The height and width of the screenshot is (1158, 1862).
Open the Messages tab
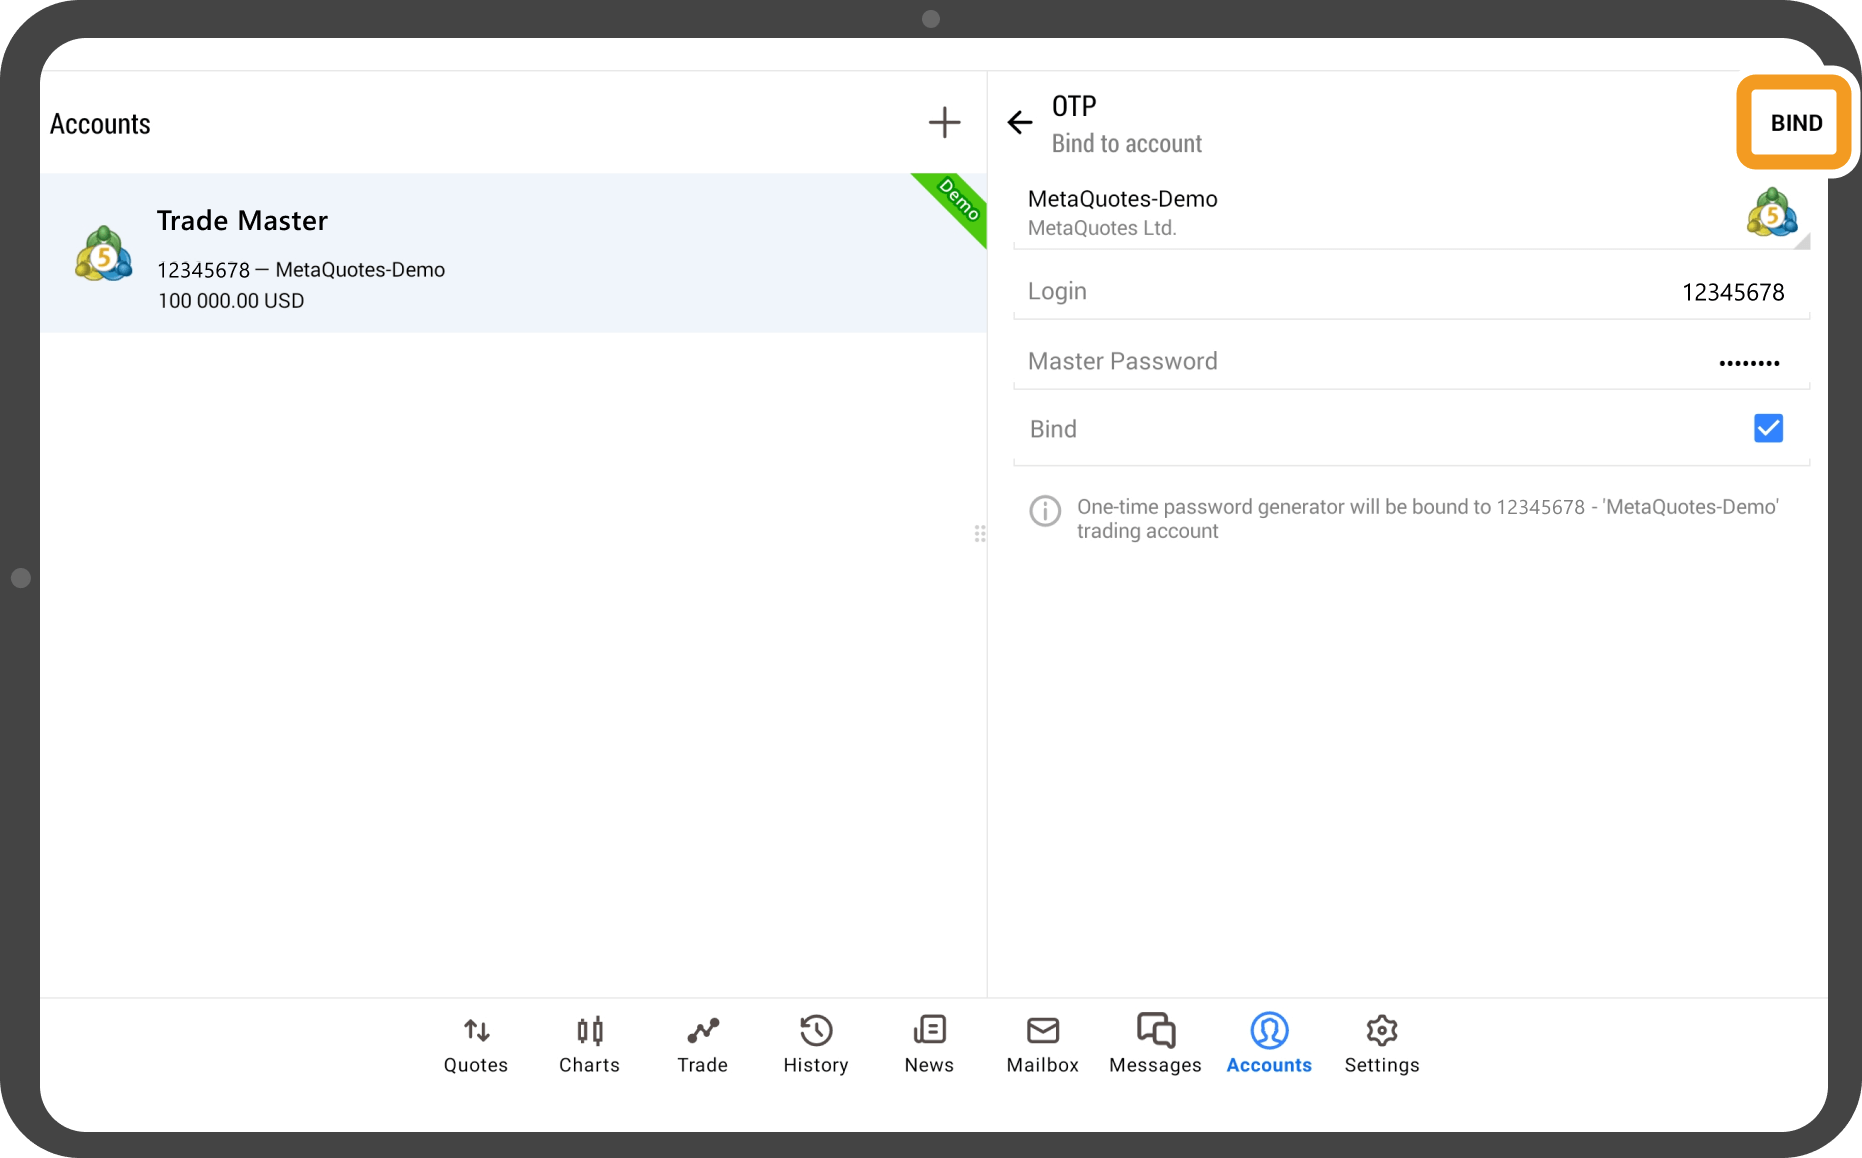click(1155, 1045)
